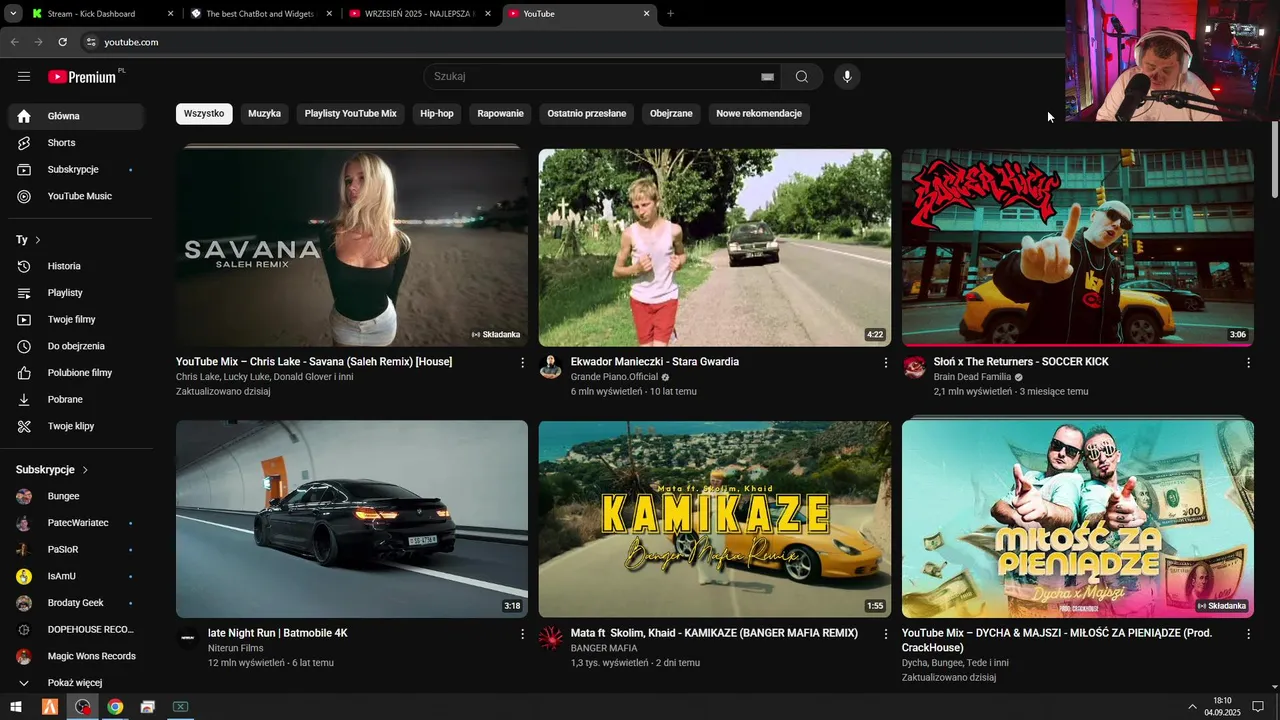Reload the page in browser

tap(62, 42)
